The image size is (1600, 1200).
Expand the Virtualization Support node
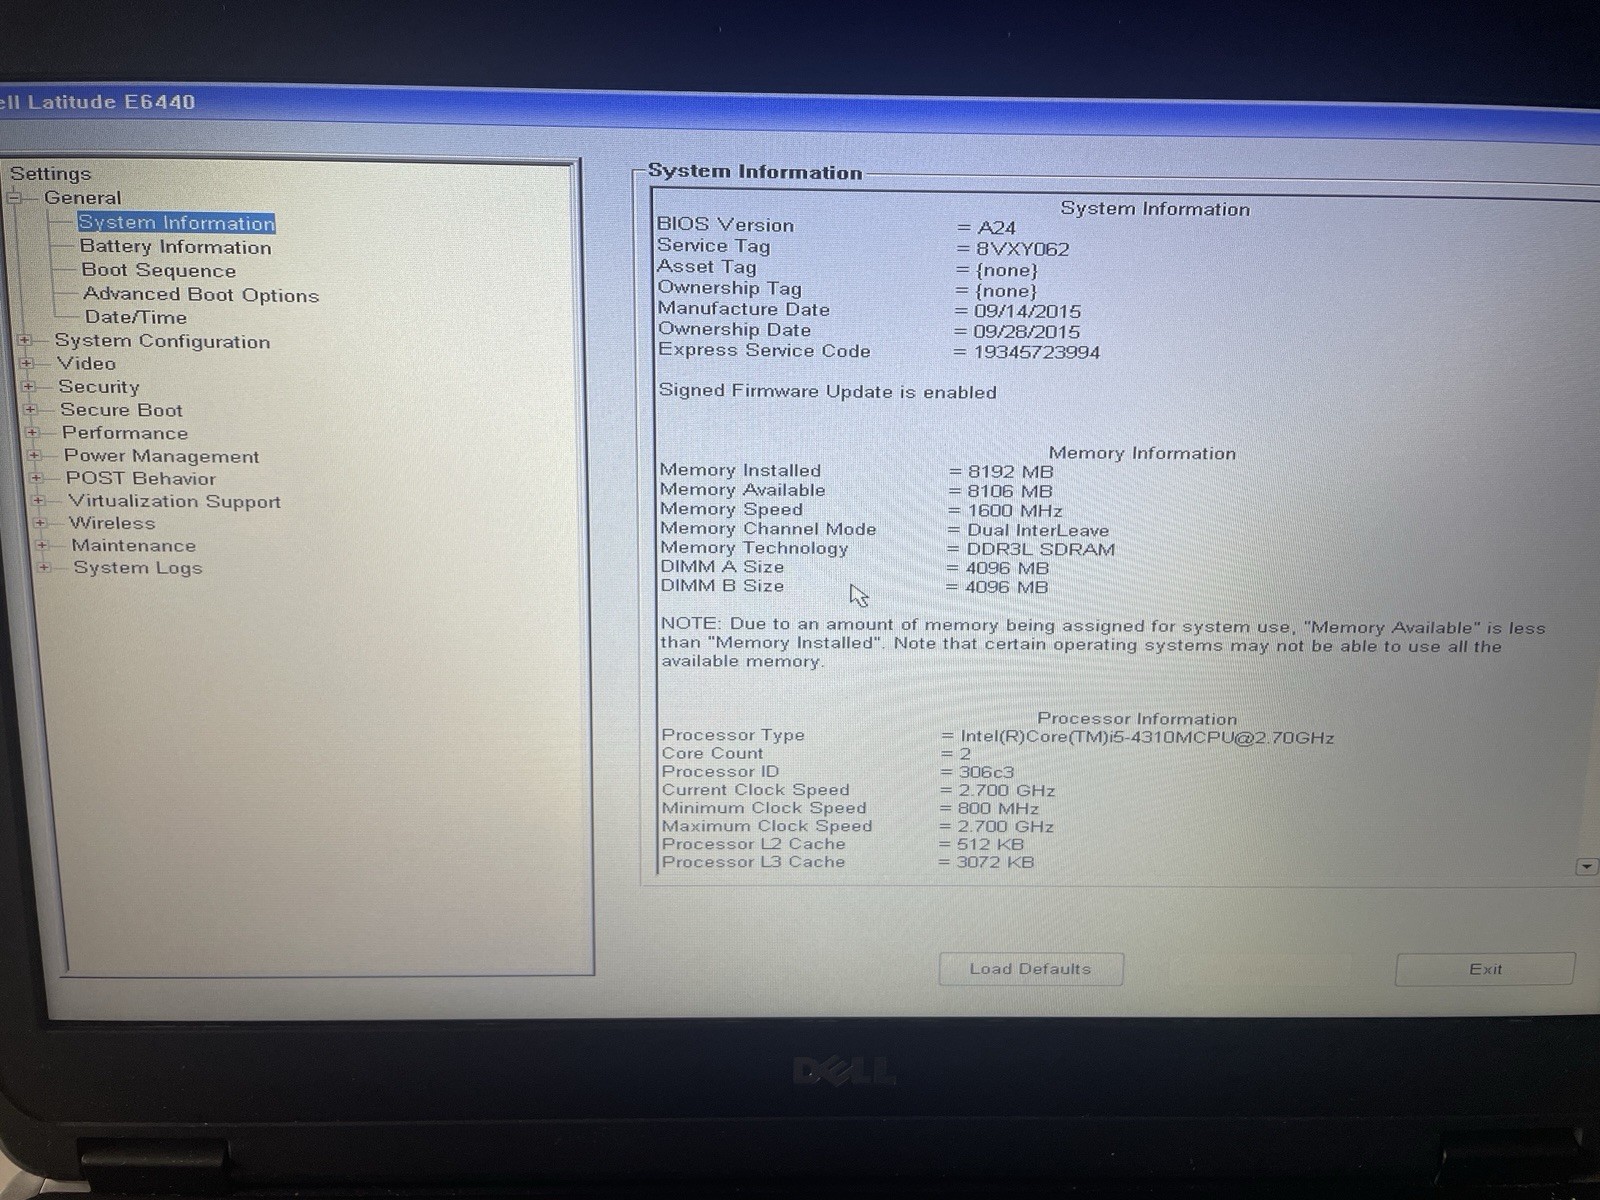(39, 501)
